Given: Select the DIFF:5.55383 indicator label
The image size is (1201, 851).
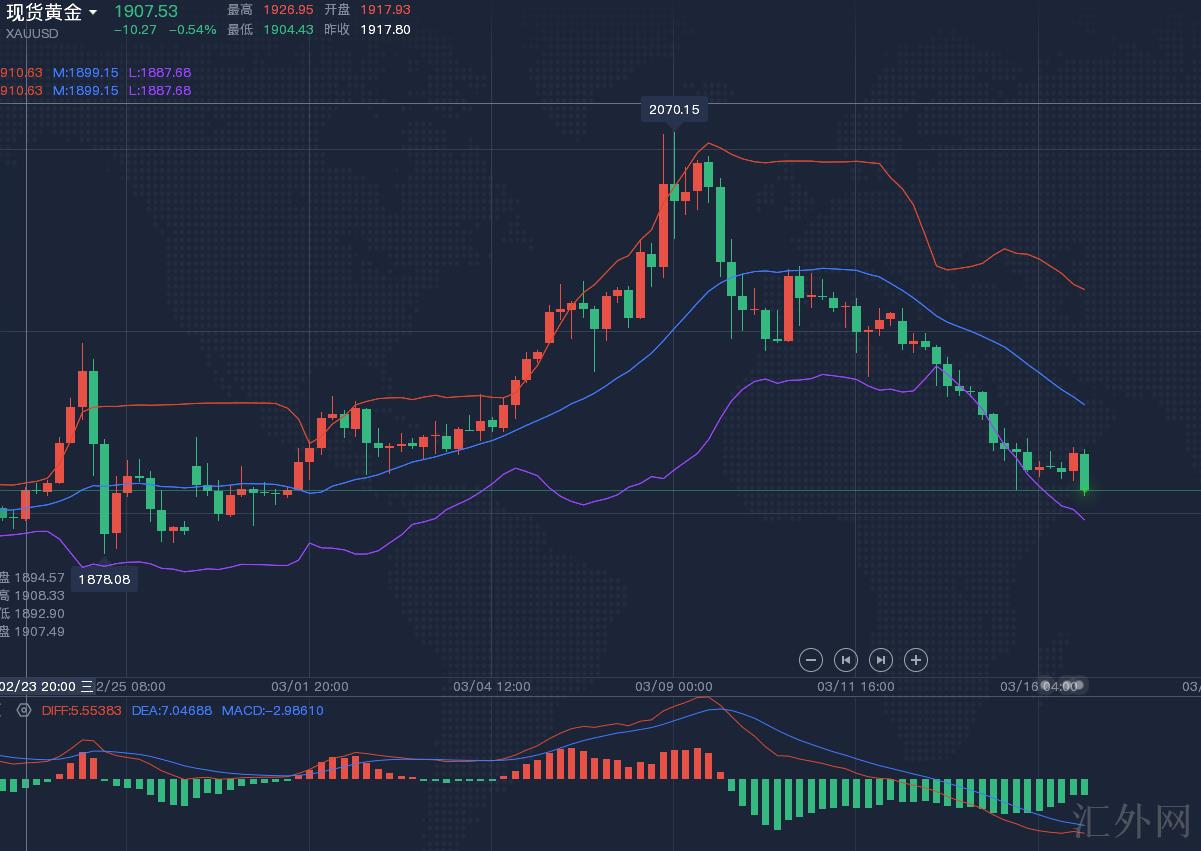Looking at the screenshot, I should 81,711.
